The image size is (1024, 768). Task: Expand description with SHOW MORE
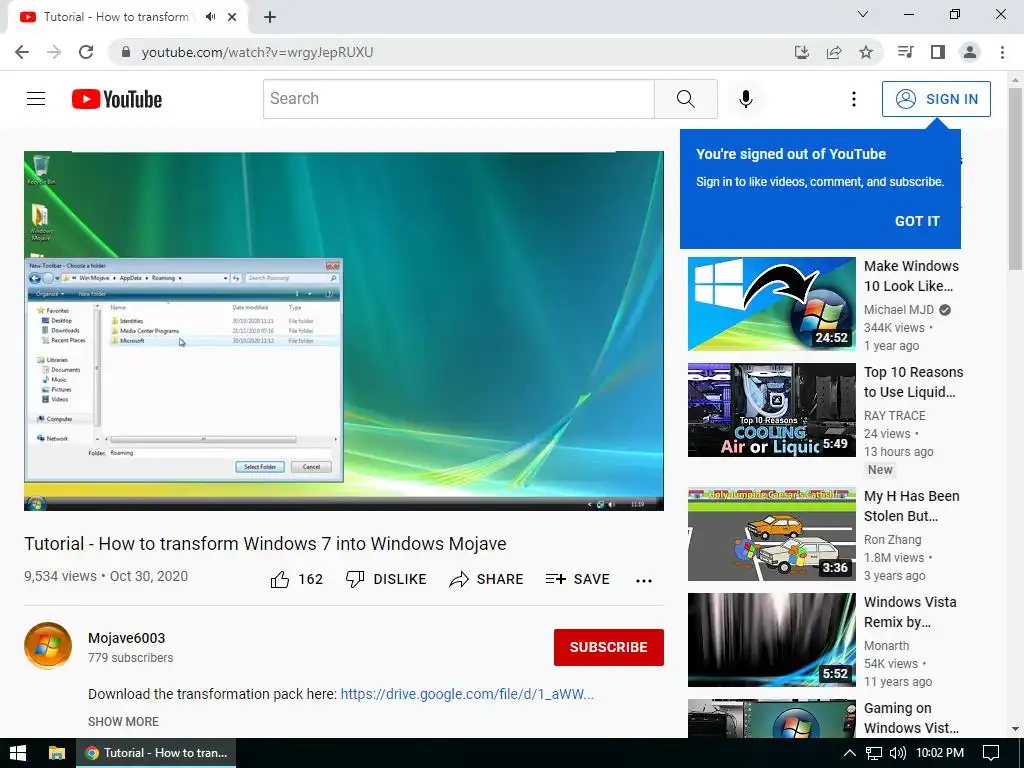(x=123, y=722)
